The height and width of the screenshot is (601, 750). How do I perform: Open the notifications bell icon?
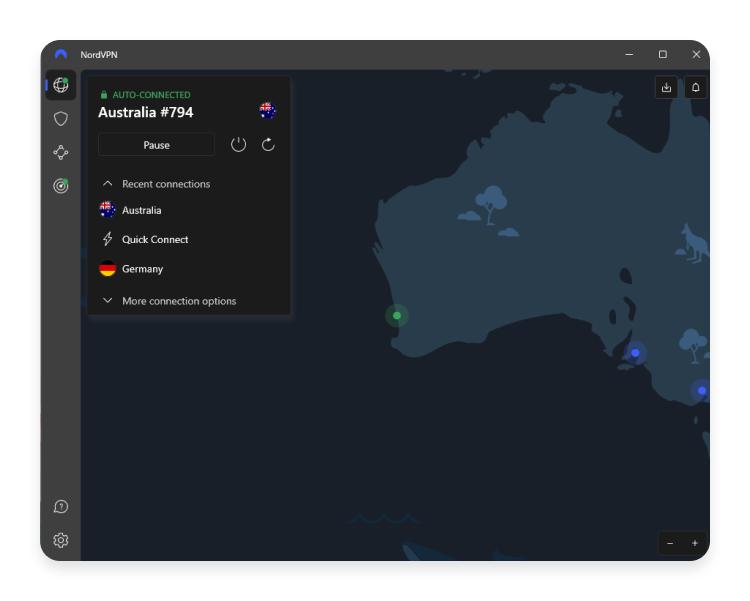[x=695, y=88]
